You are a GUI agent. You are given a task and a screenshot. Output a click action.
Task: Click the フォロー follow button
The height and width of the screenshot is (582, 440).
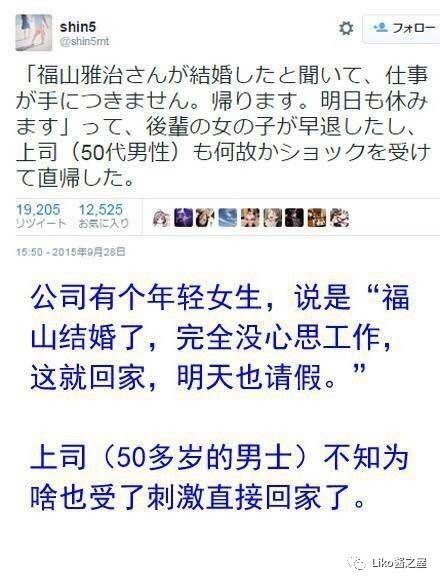click(402, 29)
